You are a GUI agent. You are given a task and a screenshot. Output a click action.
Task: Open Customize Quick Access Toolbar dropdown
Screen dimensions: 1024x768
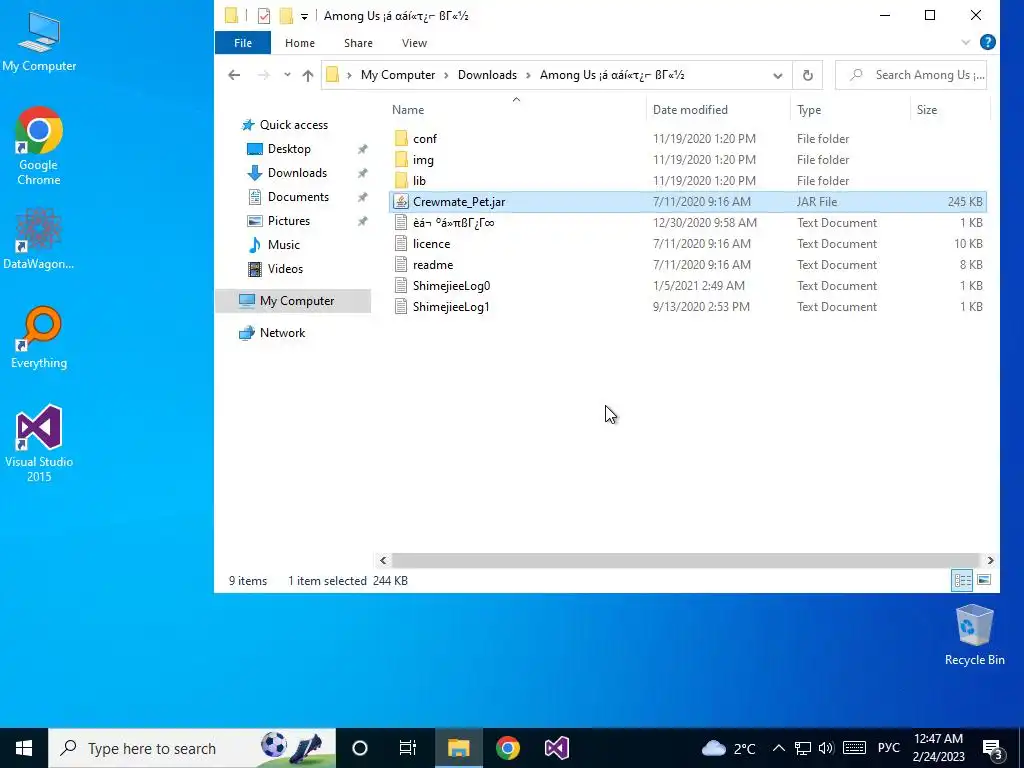click(304, 16)
